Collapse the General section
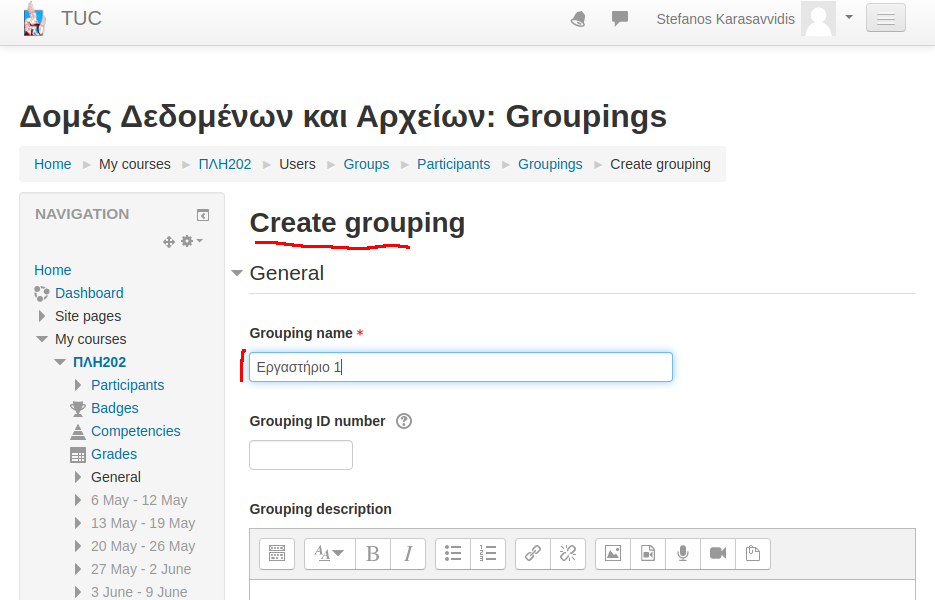Viewport: 935px width, 600px height. pos(237,273)
